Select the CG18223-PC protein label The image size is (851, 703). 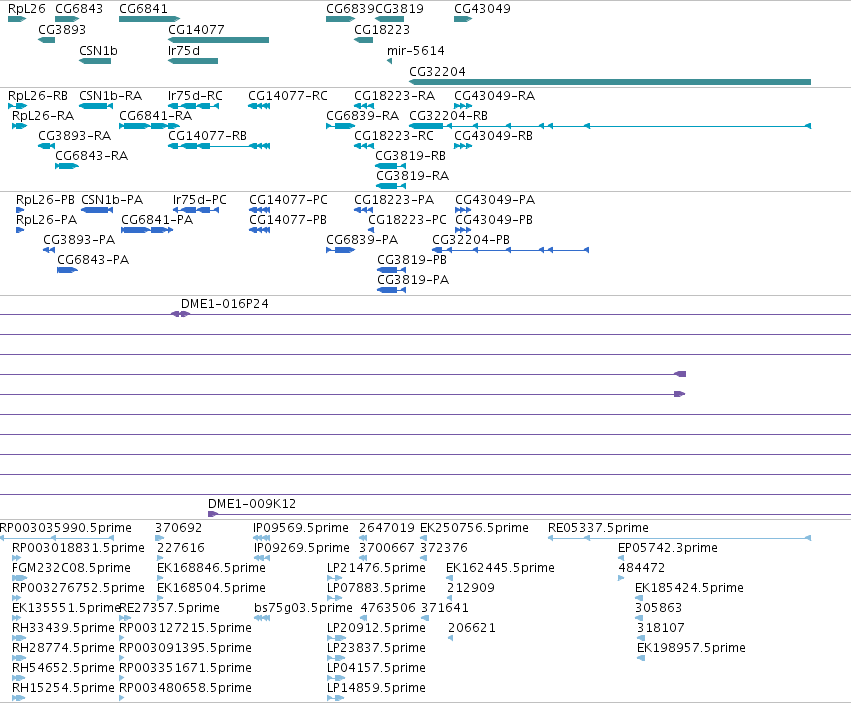point(407,220)
